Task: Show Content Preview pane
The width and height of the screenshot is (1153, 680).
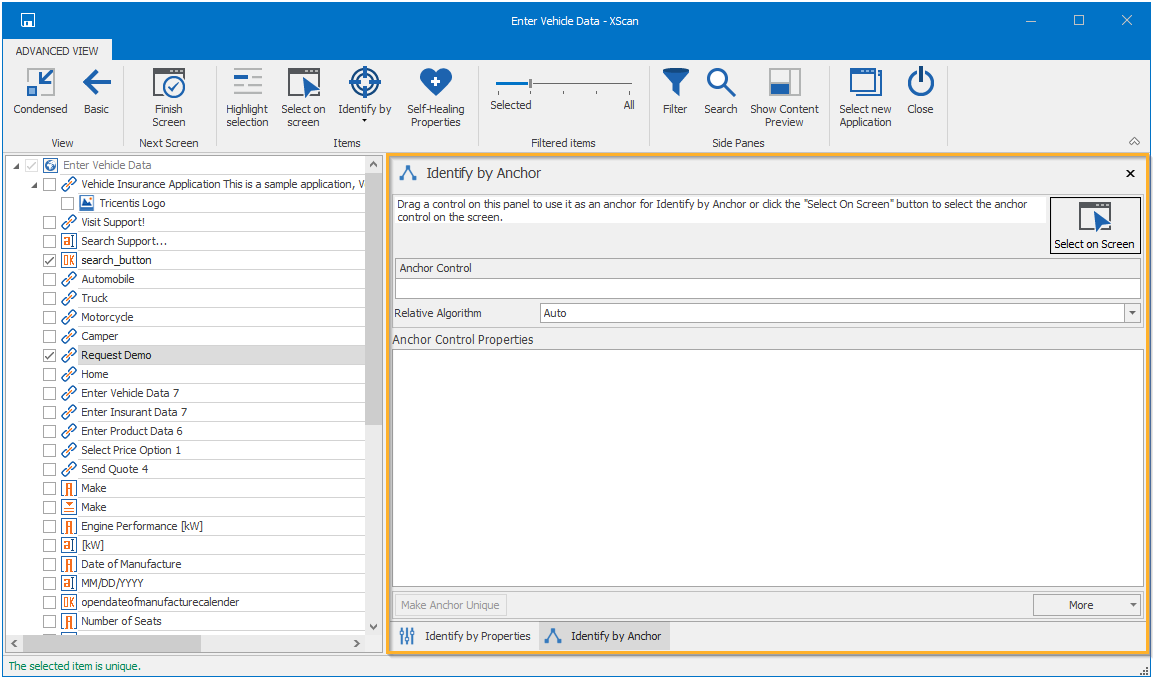Action: (x=784, y=97)
